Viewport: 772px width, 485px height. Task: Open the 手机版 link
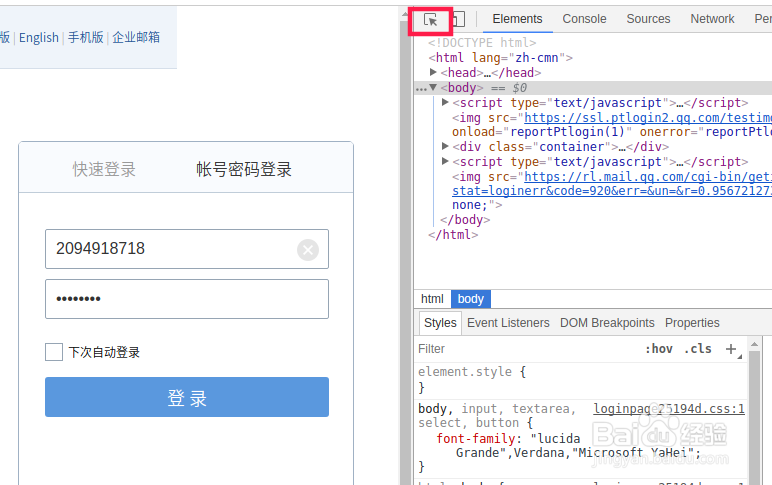(86, 37)
